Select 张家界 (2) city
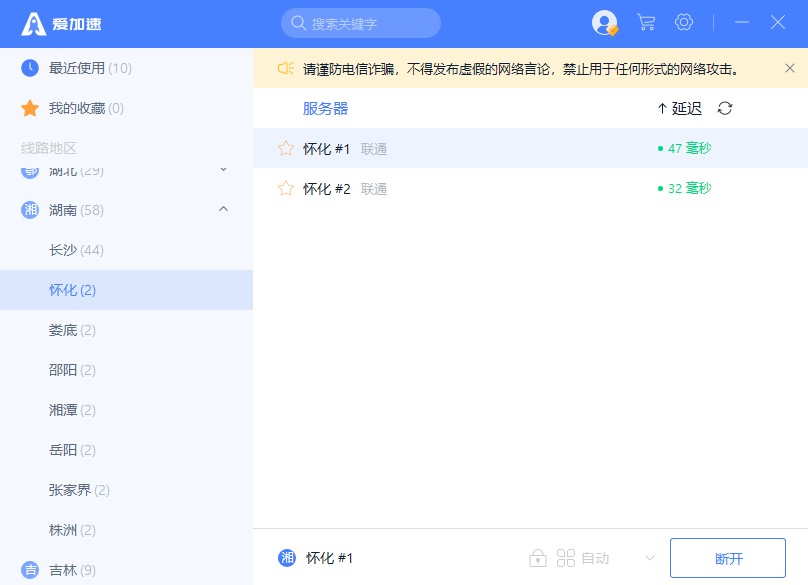Screen dimensions: 808x585 pyautogui.click(x=126, y=490)
